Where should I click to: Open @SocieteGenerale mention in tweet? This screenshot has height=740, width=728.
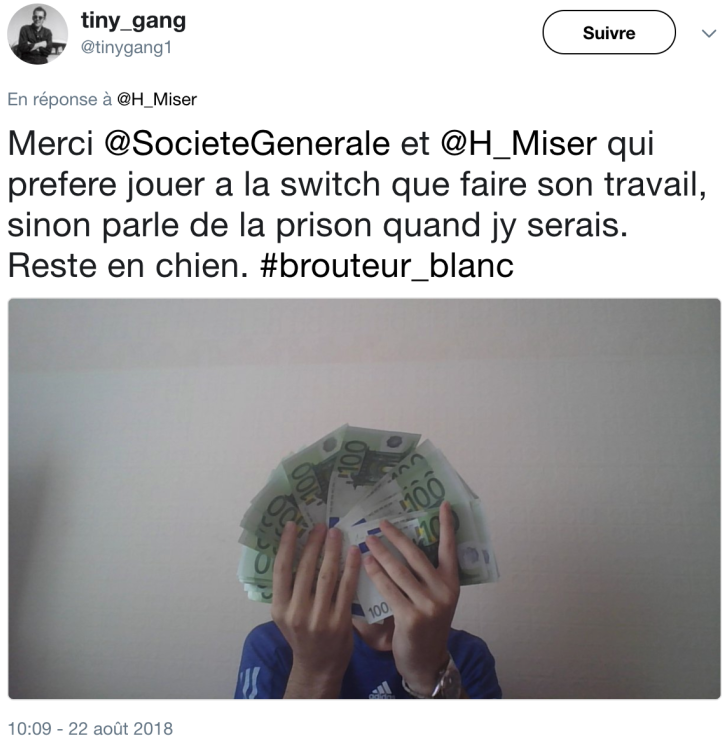247,143
